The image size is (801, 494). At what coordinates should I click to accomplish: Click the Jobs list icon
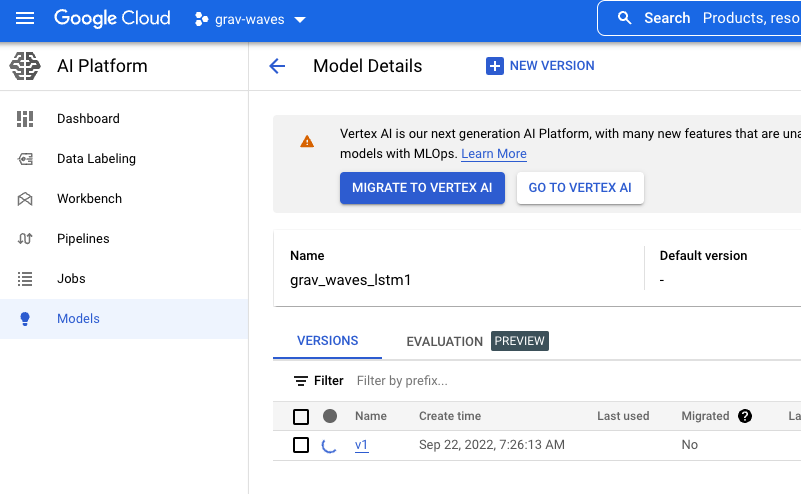(x=25, y=278)
